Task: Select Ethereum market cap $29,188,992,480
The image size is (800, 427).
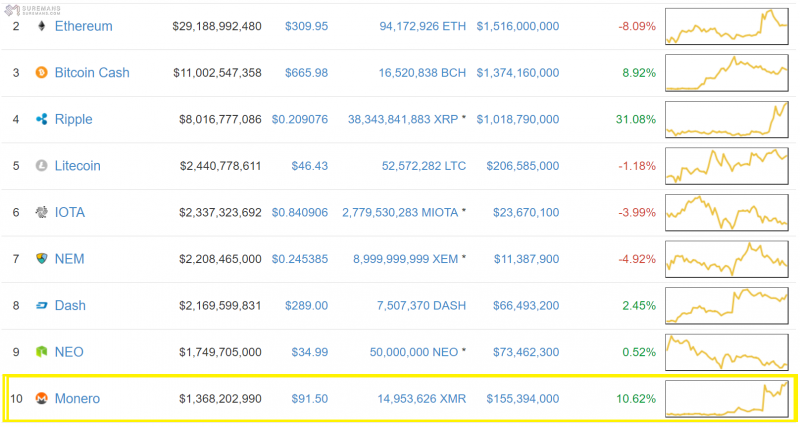Action: click(x=217, y=26)
